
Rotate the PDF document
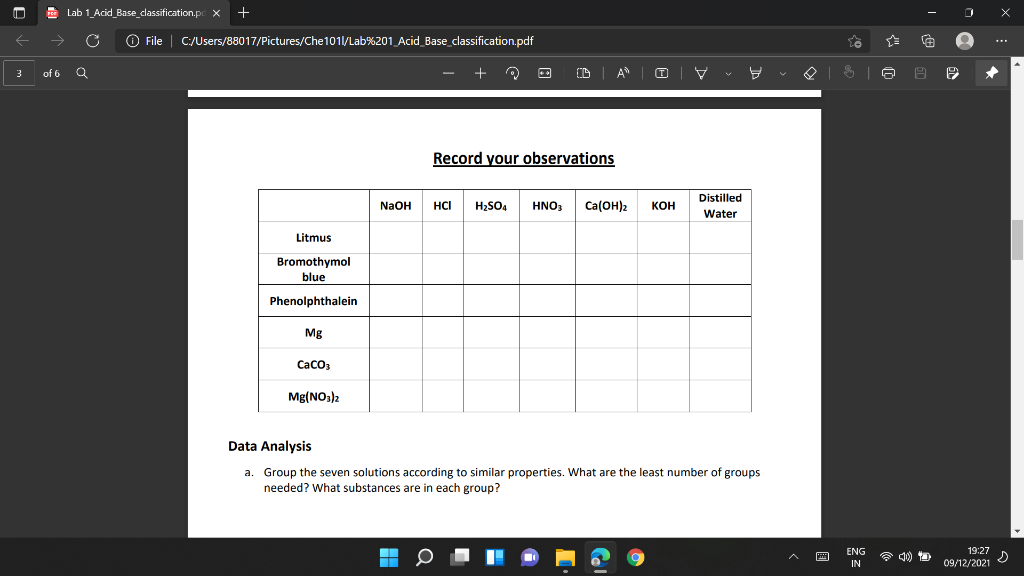pyautogui.click(x=513, y=73)
